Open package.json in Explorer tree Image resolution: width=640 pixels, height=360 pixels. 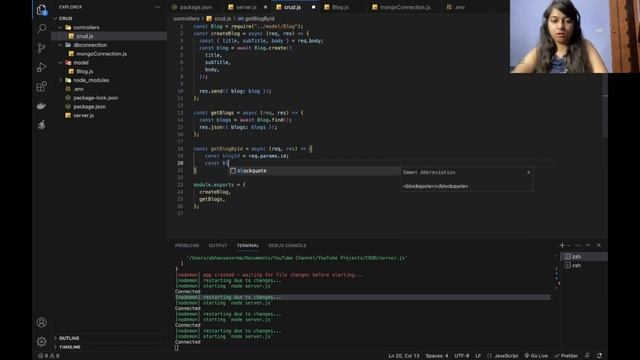pos(89,107)
